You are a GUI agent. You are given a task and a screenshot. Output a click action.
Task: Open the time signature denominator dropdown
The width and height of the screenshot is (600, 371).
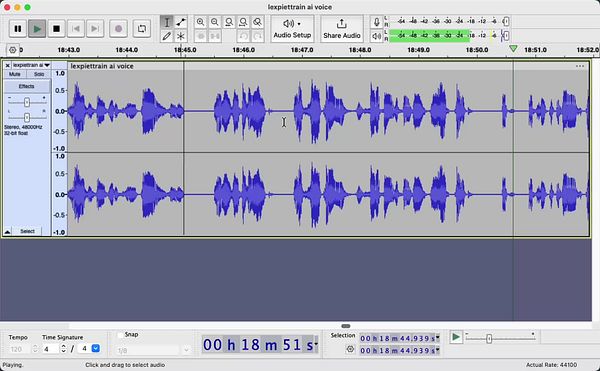coord(96,348)
